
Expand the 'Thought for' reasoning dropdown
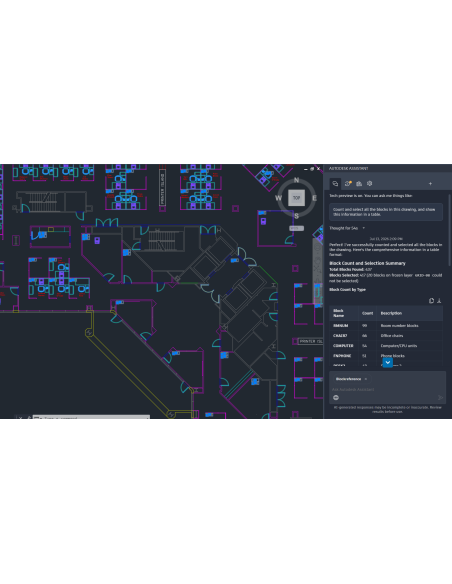(363, 228)
